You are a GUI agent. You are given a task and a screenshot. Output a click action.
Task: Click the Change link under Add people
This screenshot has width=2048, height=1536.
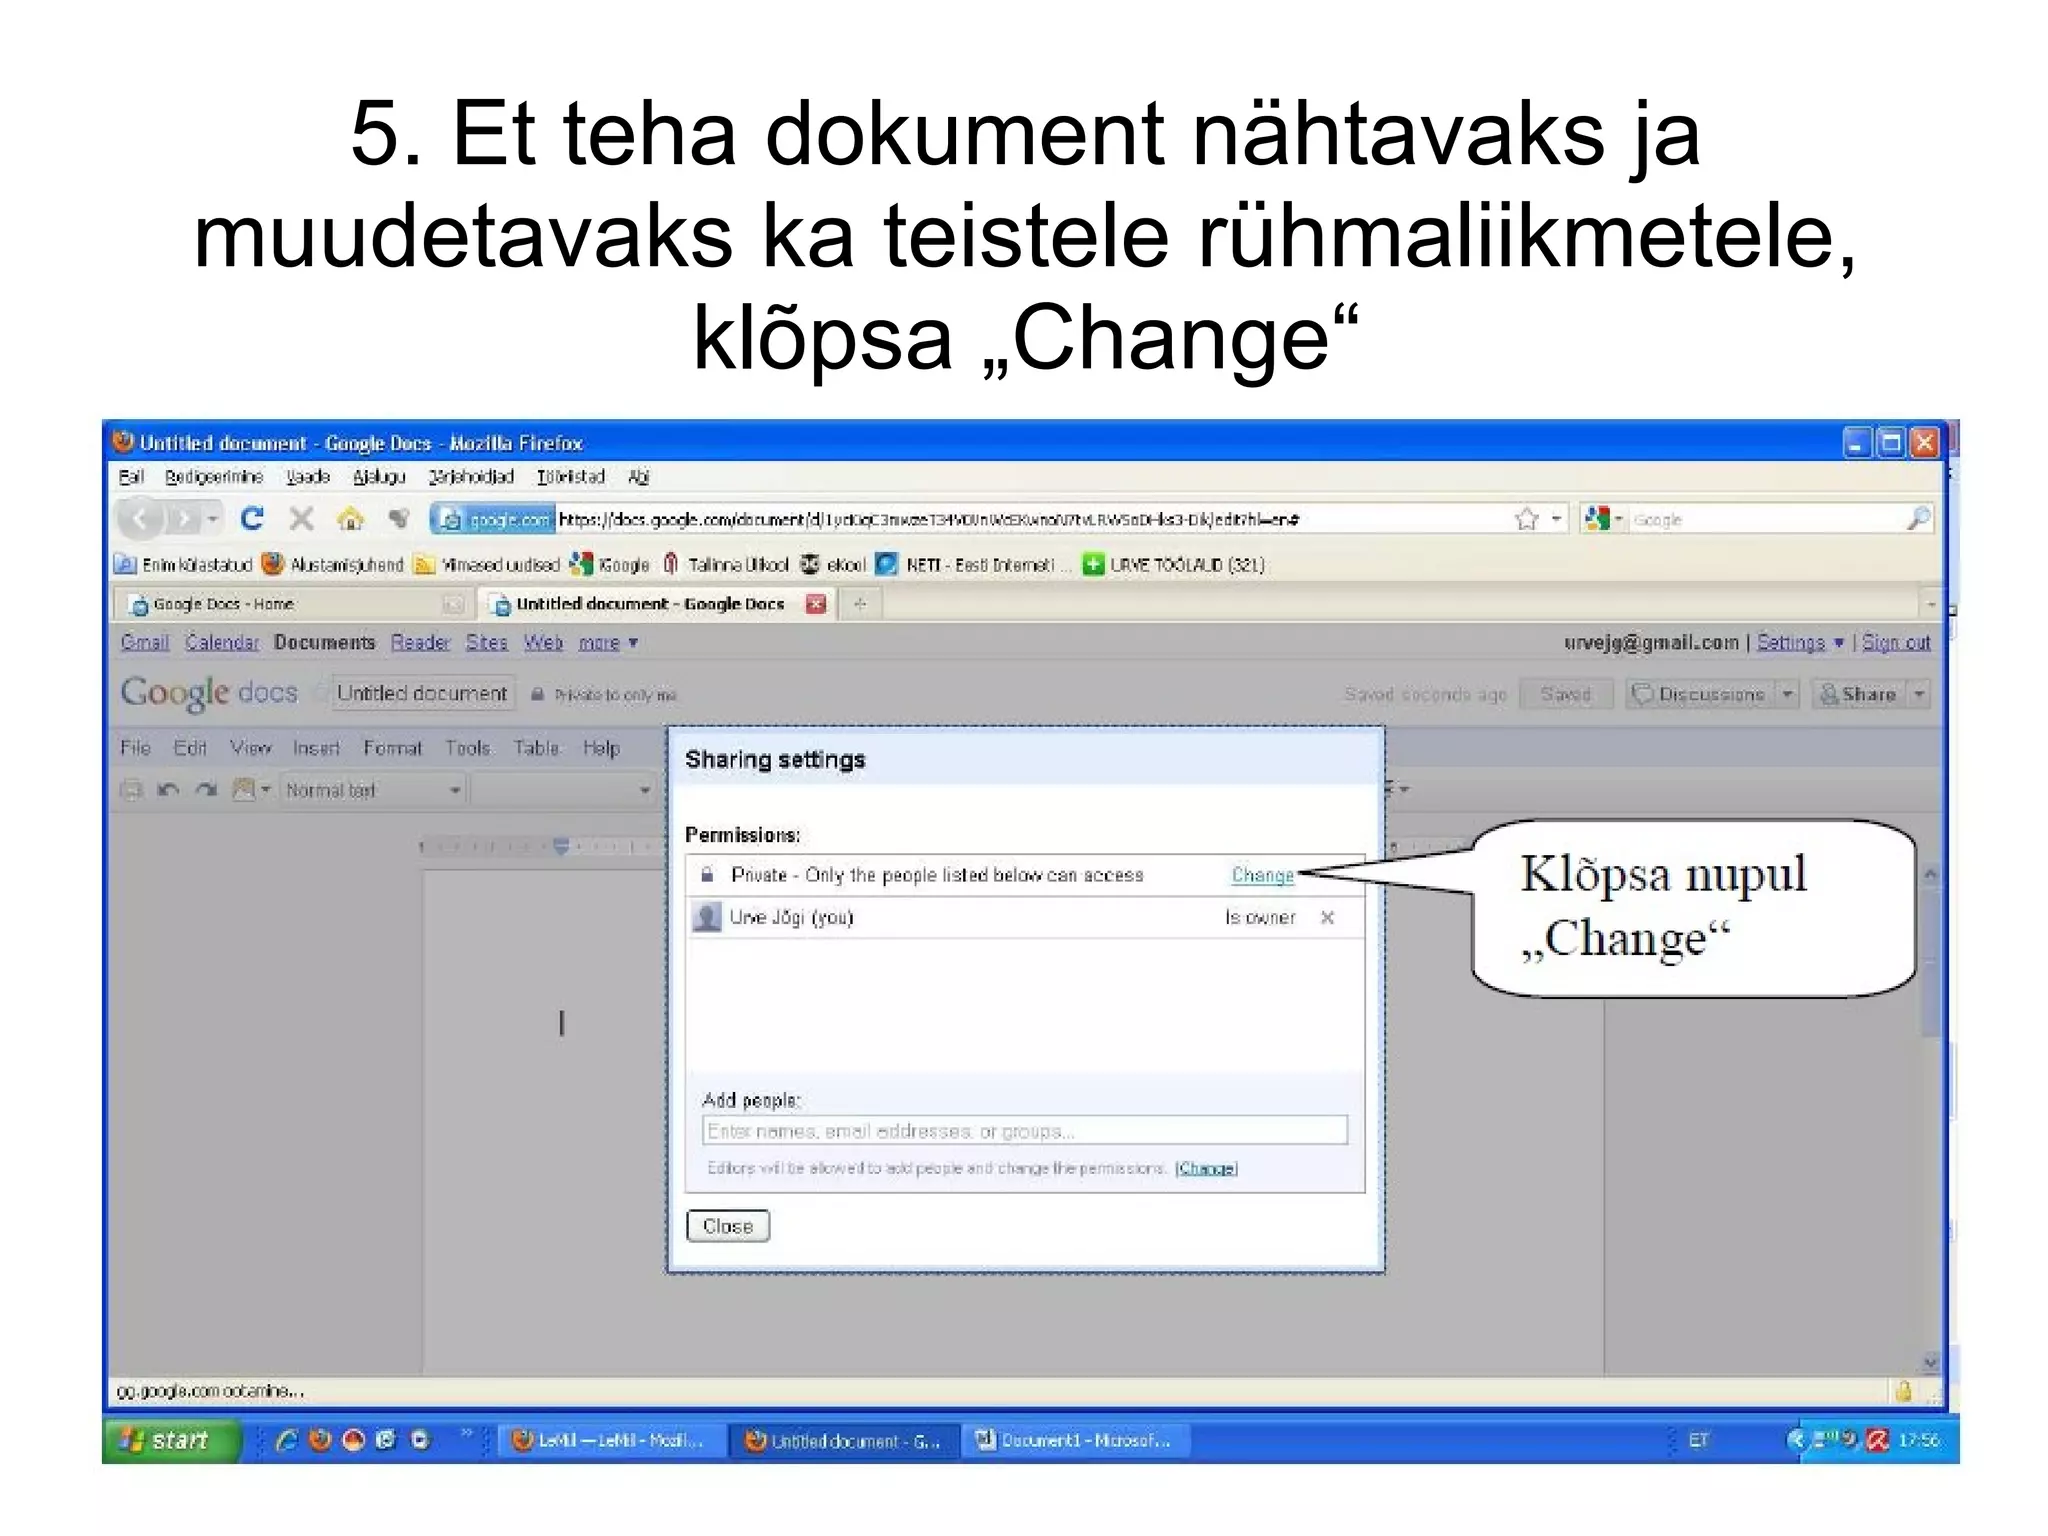click(1206, 1168)
